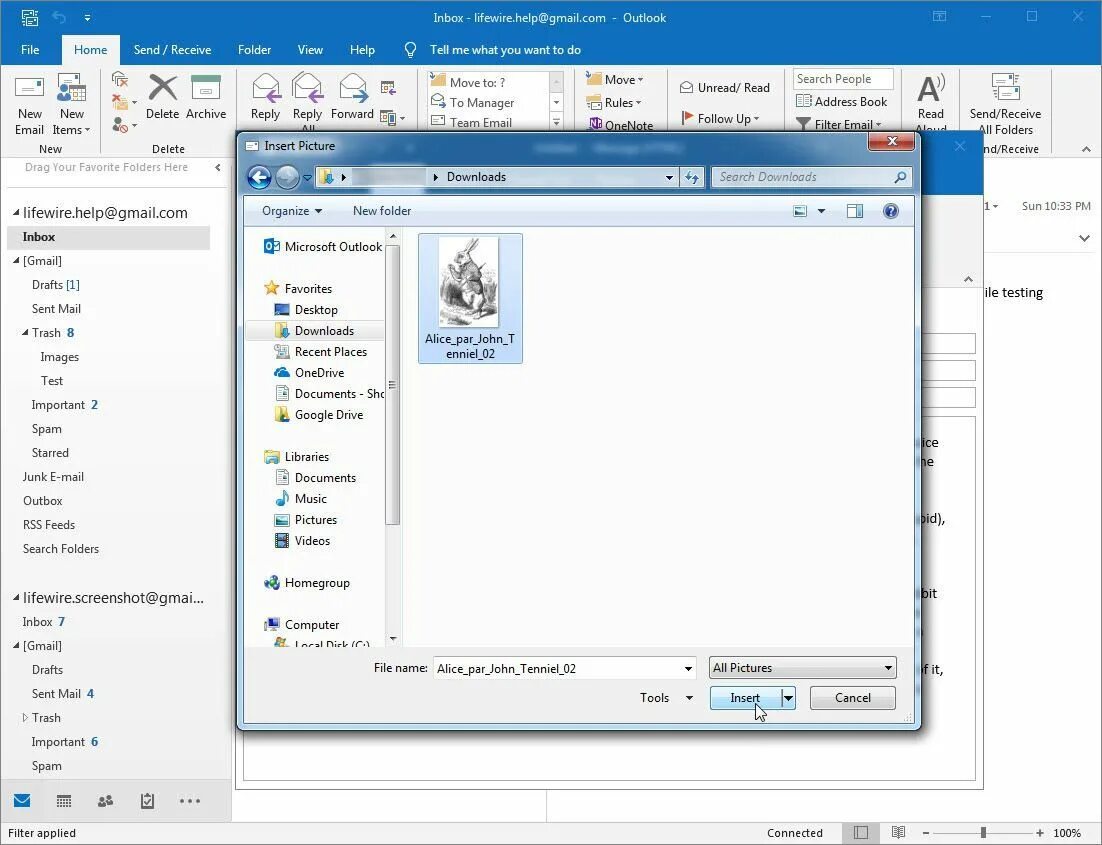The image size is (1102, 845).
Task: Open the Folder ribbon tab
Action: click(254, 50)
